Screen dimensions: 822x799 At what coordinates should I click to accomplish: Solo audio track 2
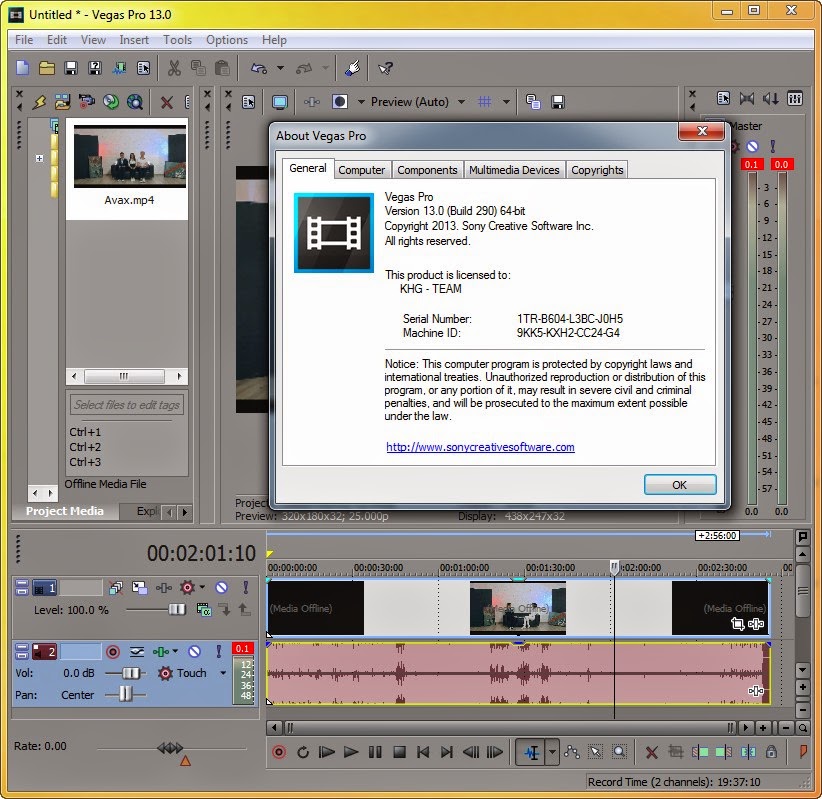pyautogui.click(x=219, y=652)
